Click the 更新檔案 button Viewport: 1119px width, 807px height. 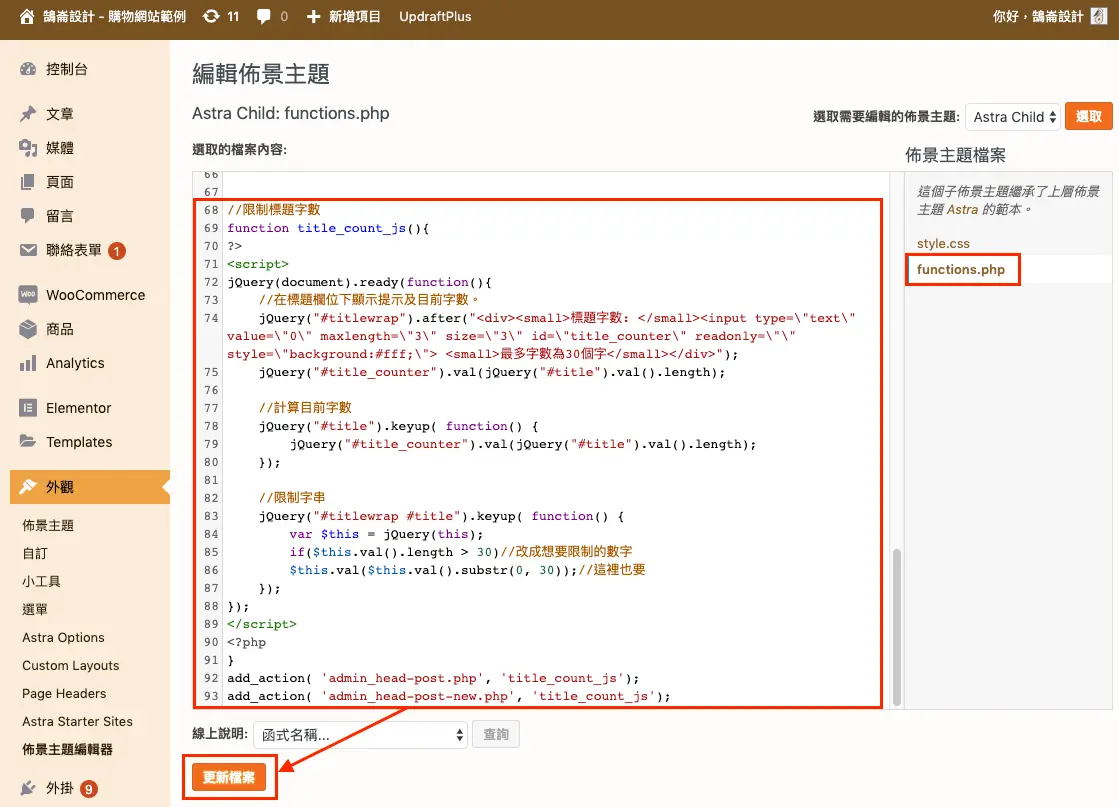tap(228, 777)
